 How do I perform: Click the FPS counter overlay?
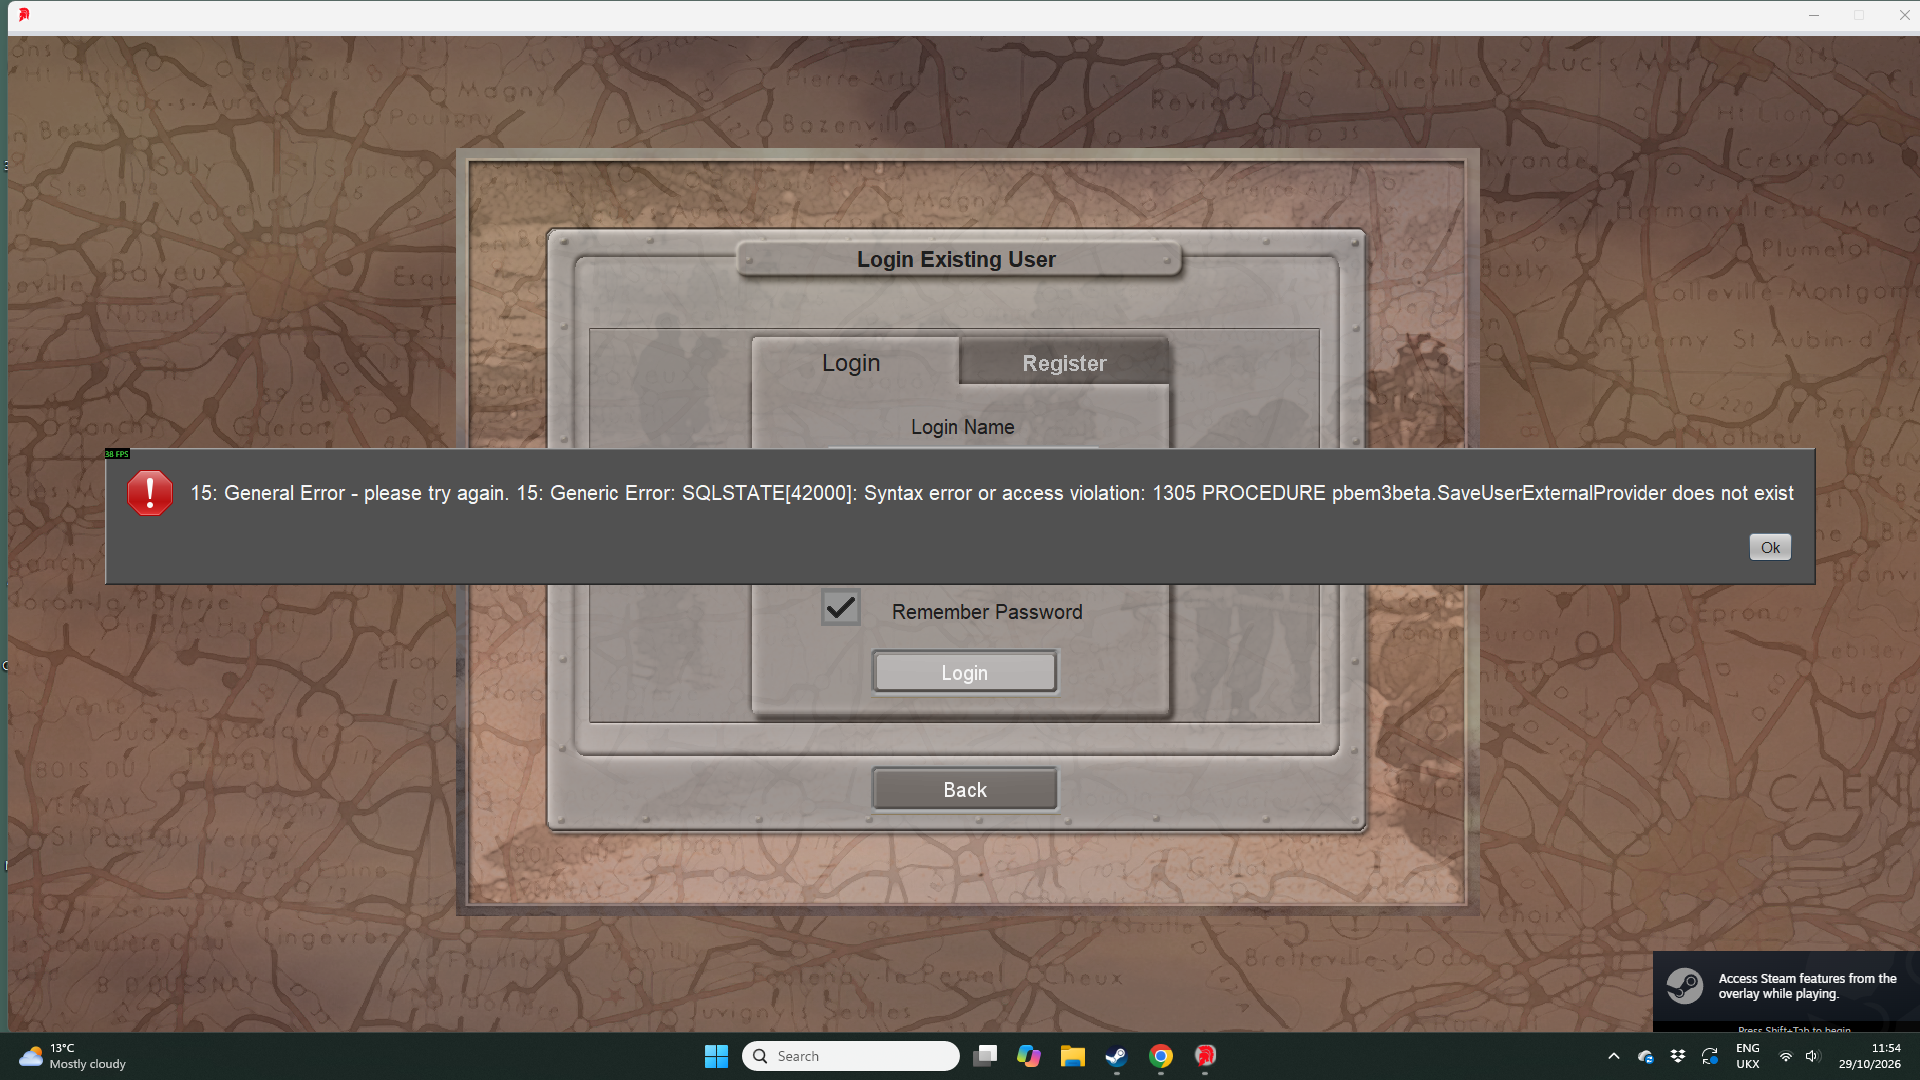[117, 454]
